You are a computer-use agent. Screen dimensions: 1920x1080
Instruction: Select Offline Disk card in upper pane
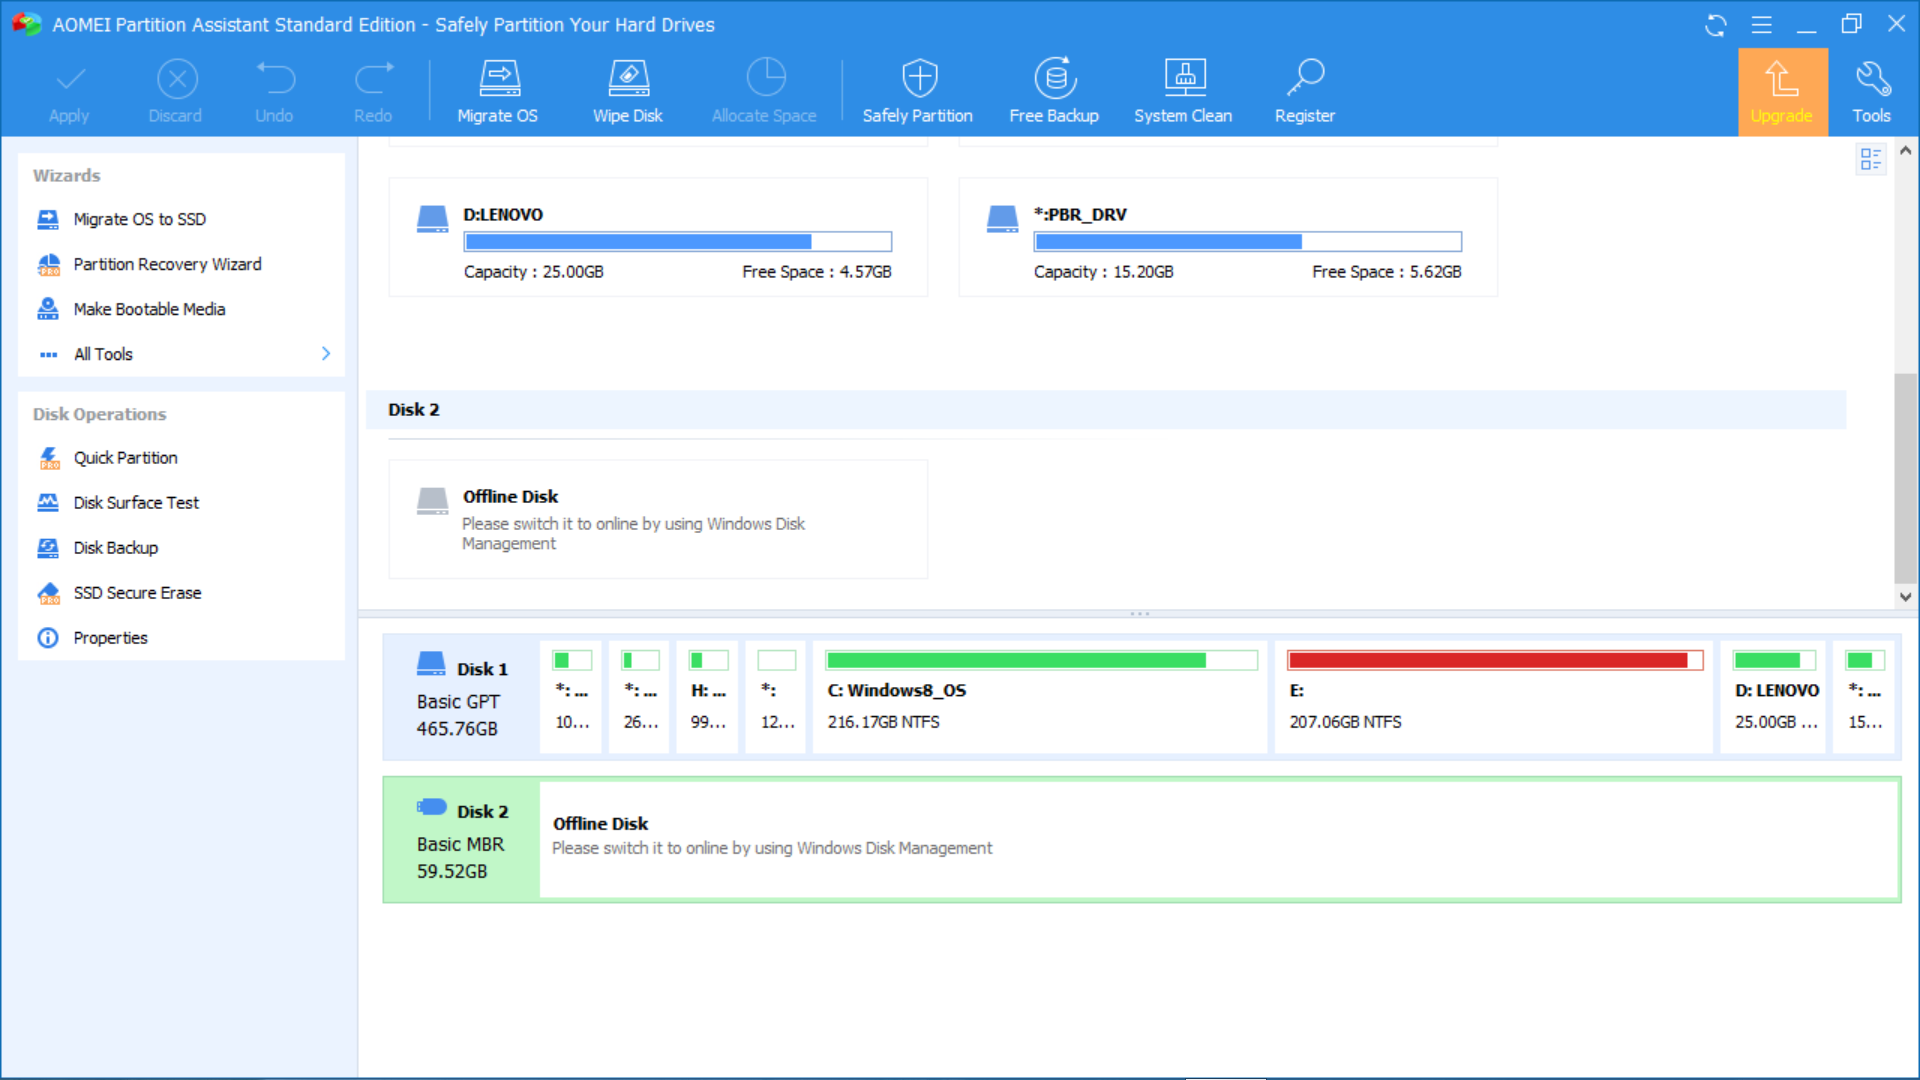658,519
